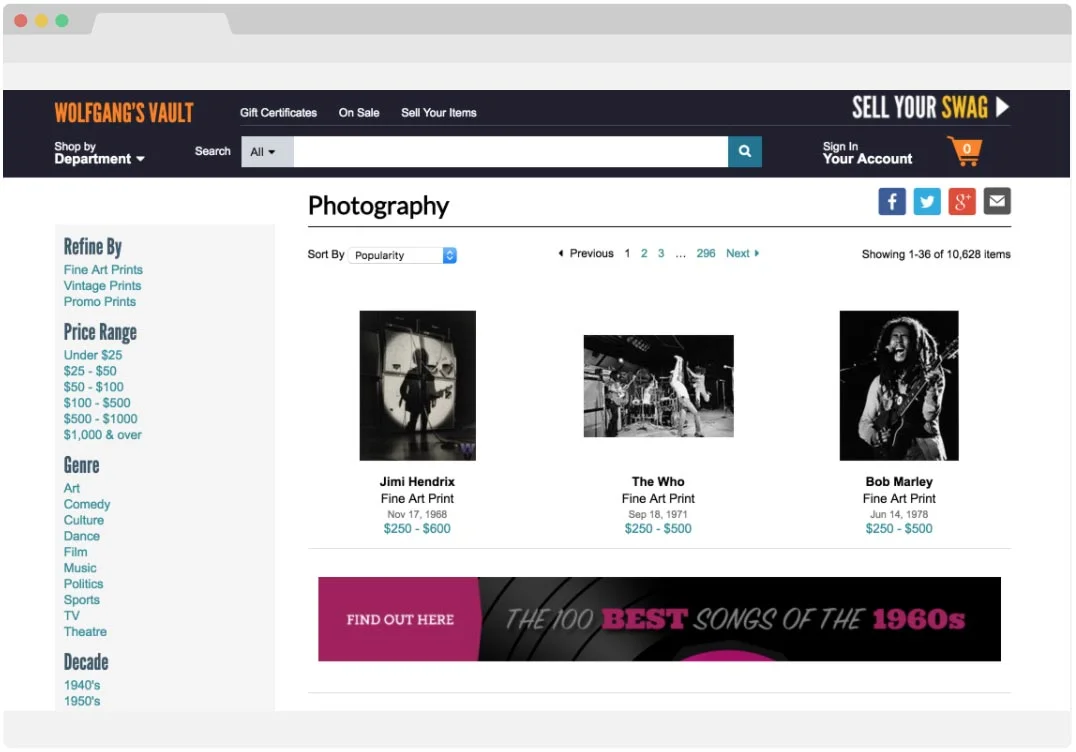Click the Jimi Hendrix title link

pos(417,482)
